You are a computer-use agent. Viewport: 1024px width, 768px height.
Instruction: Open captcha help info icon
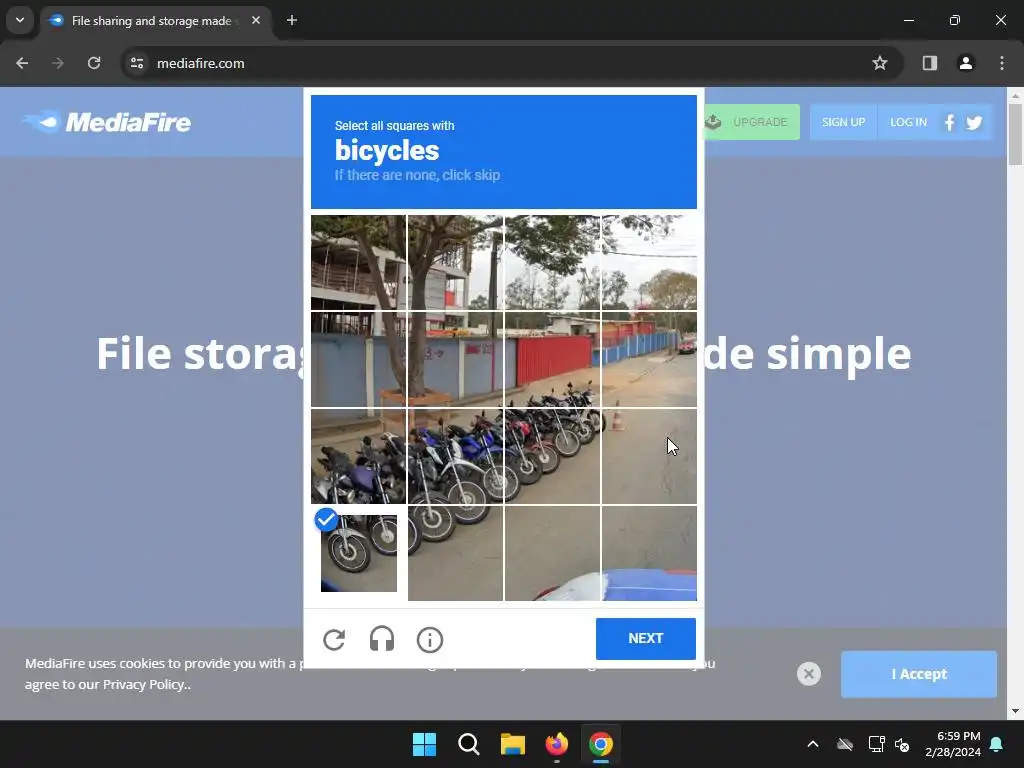click(430, 640)
